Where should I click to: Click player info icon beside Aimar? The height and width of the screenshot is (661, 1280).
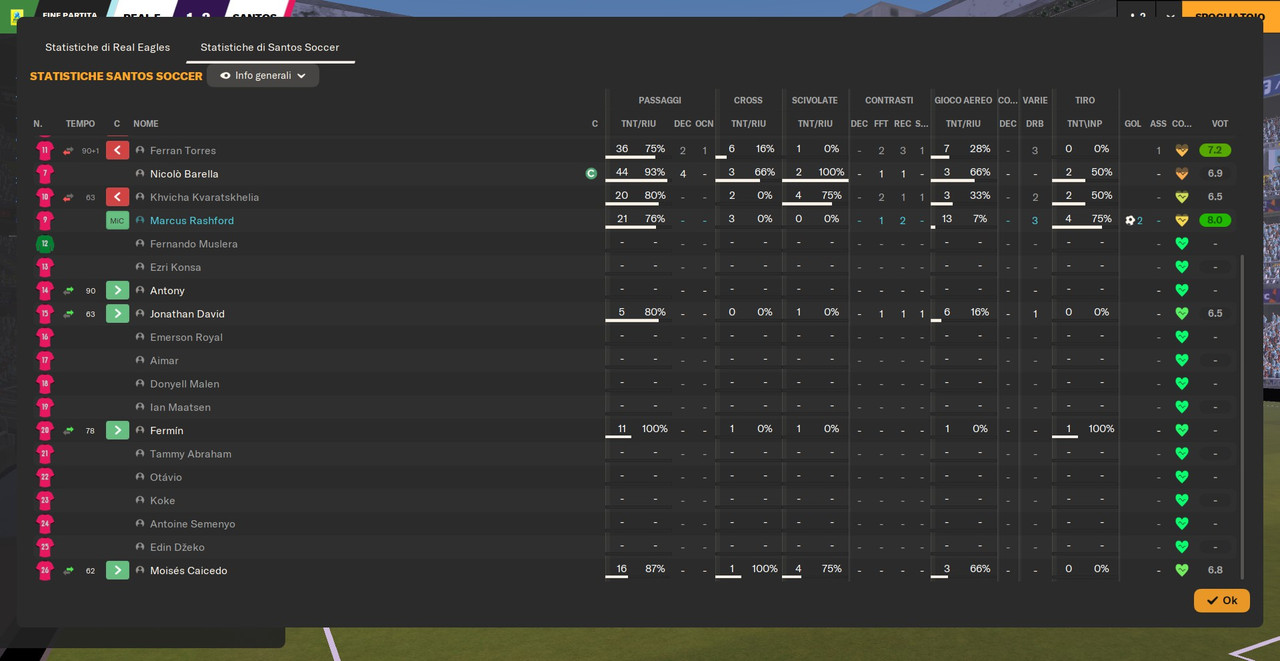[x=140, y=360]
